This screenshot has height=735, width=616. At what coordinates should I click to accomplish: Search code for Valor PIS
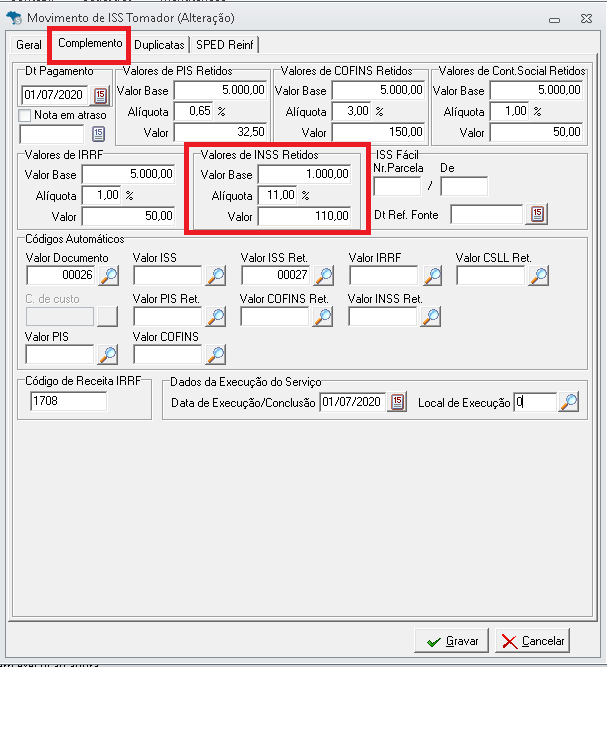point(108,355)
